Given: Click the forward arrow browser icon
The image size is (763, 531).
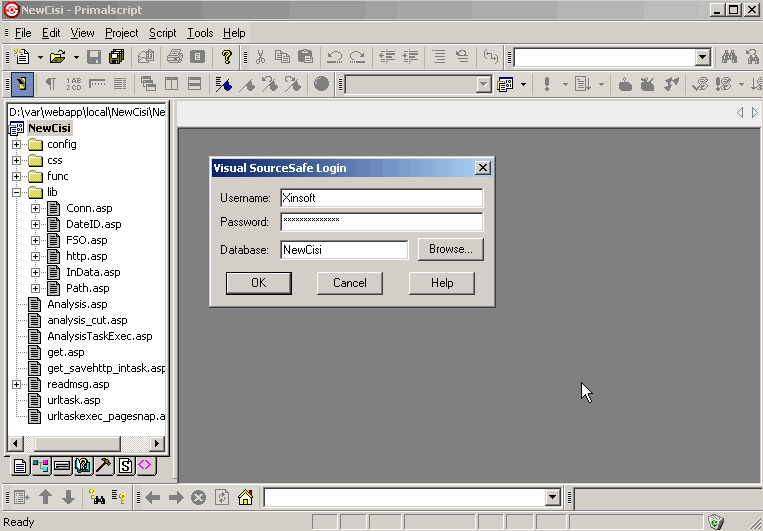Looking at the screenshot, I should pyautogui.click(x=176, y=497).
